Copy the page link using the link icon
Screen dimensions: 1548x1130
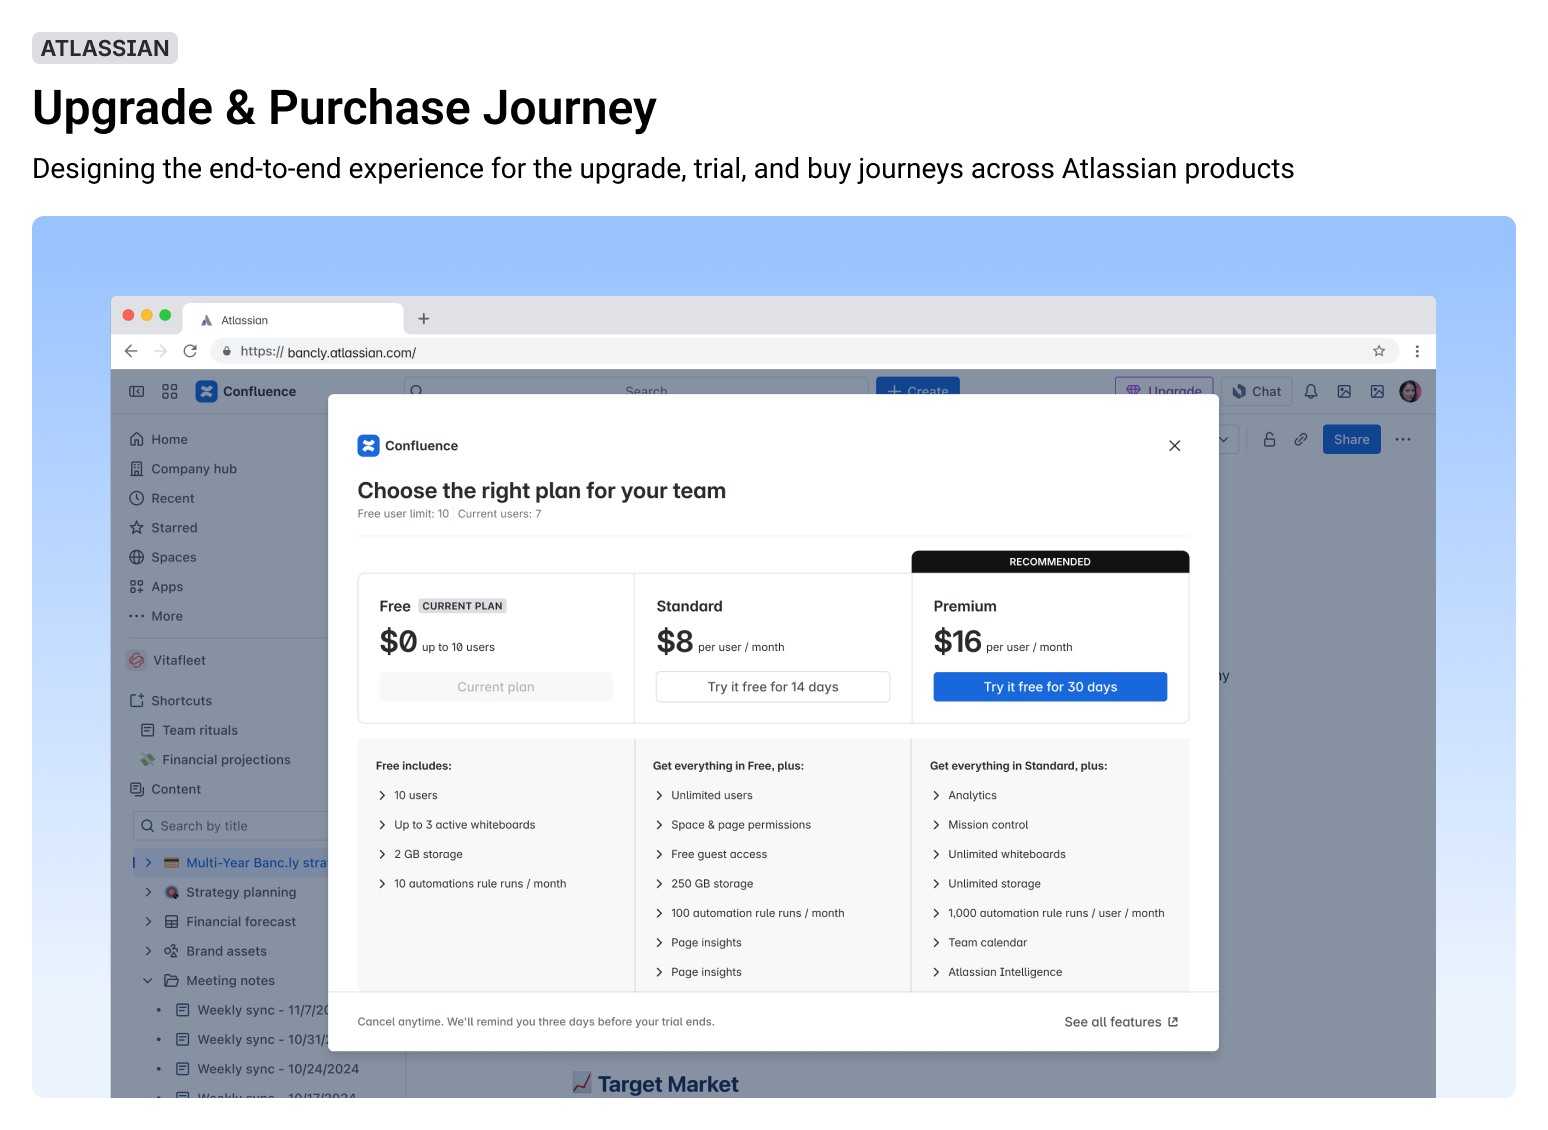1301,439
